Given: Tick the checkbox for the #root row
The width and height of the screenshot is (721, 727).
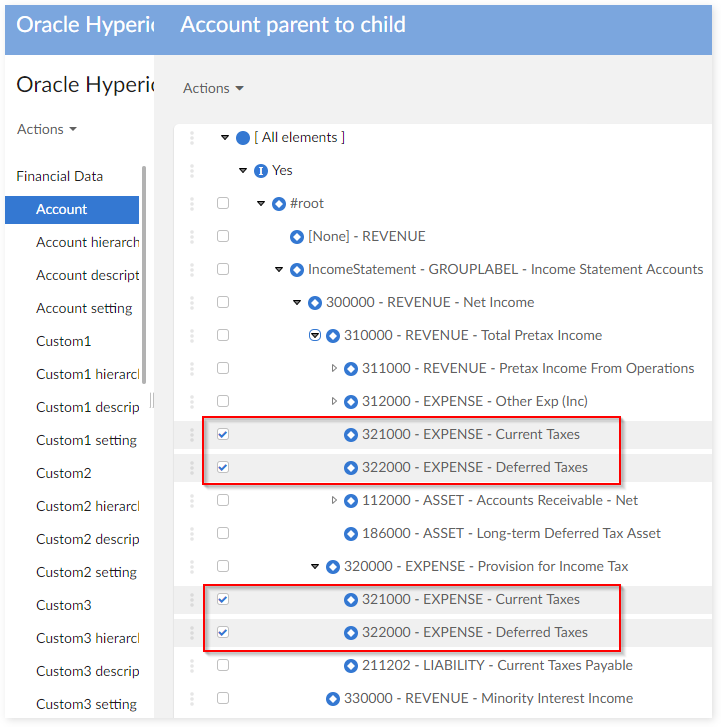Looking at the screenshot, I should 223,203.
